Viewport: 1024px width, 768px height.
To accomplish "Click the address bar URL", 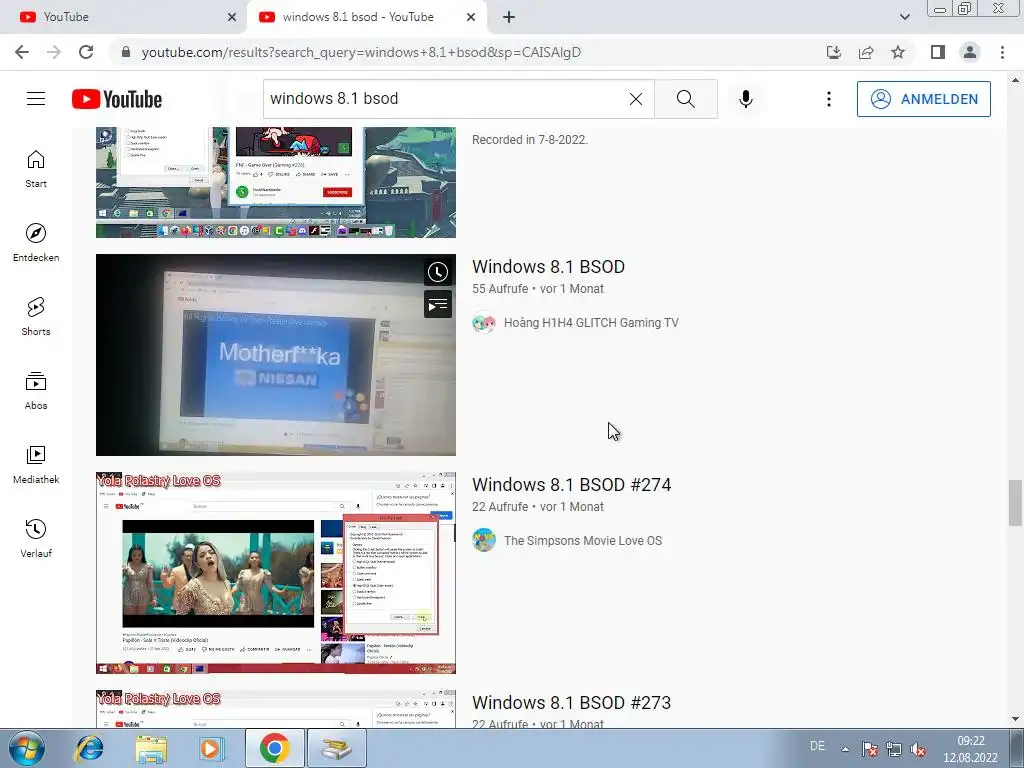I will pyautogui.click(x=361, y=52).
